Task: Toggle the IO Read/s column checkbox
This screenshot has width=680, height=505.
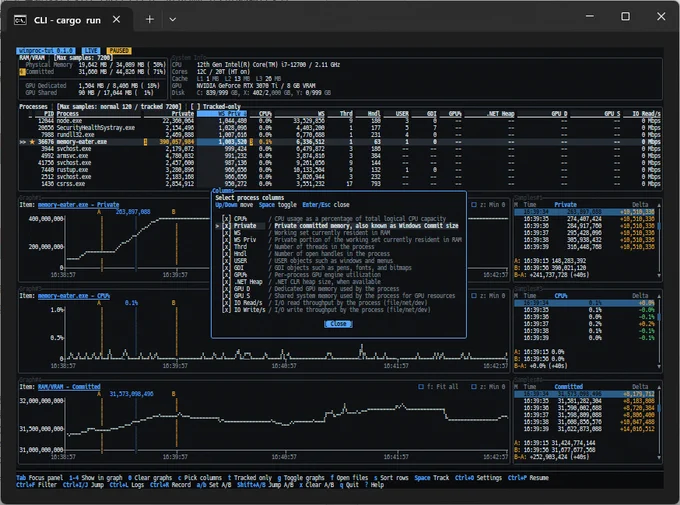Action: coord(226,303)
